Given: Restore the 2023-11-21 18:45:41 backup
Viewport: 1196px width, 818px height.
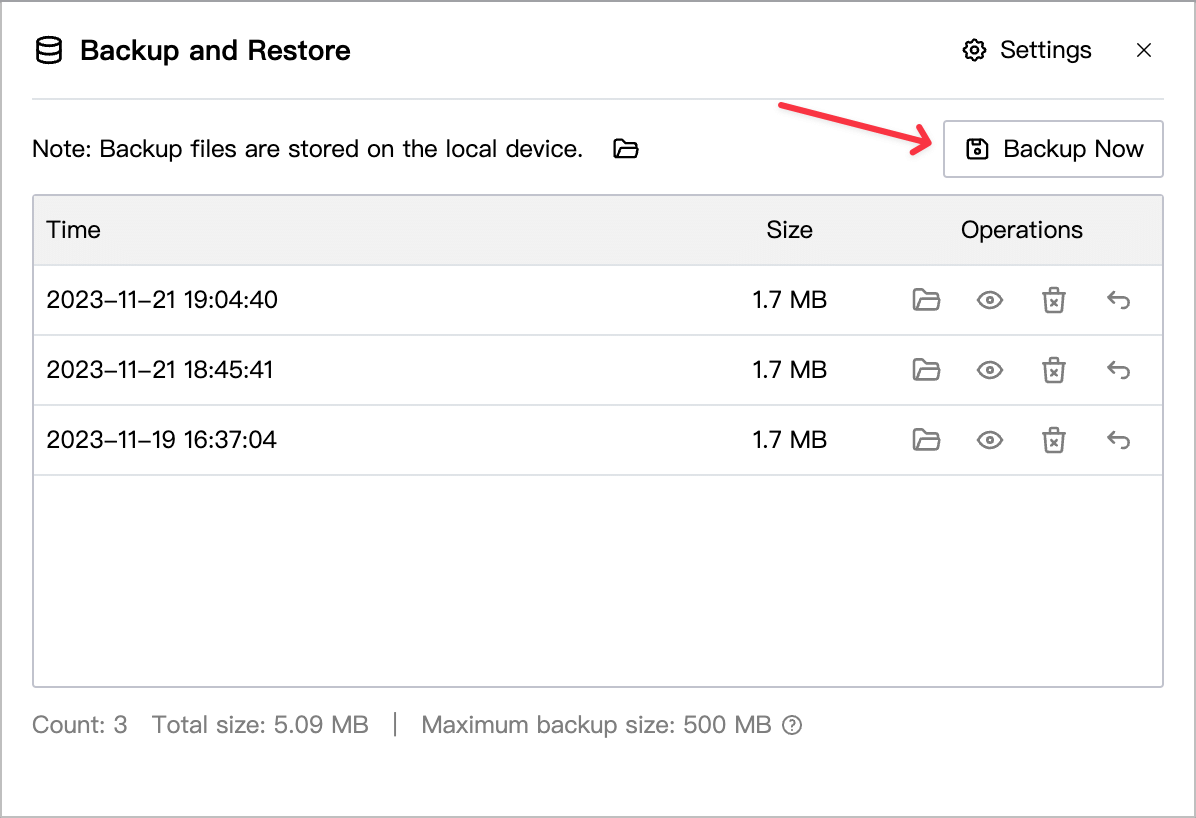Looking at the screenshot, I should [1118, 370].
